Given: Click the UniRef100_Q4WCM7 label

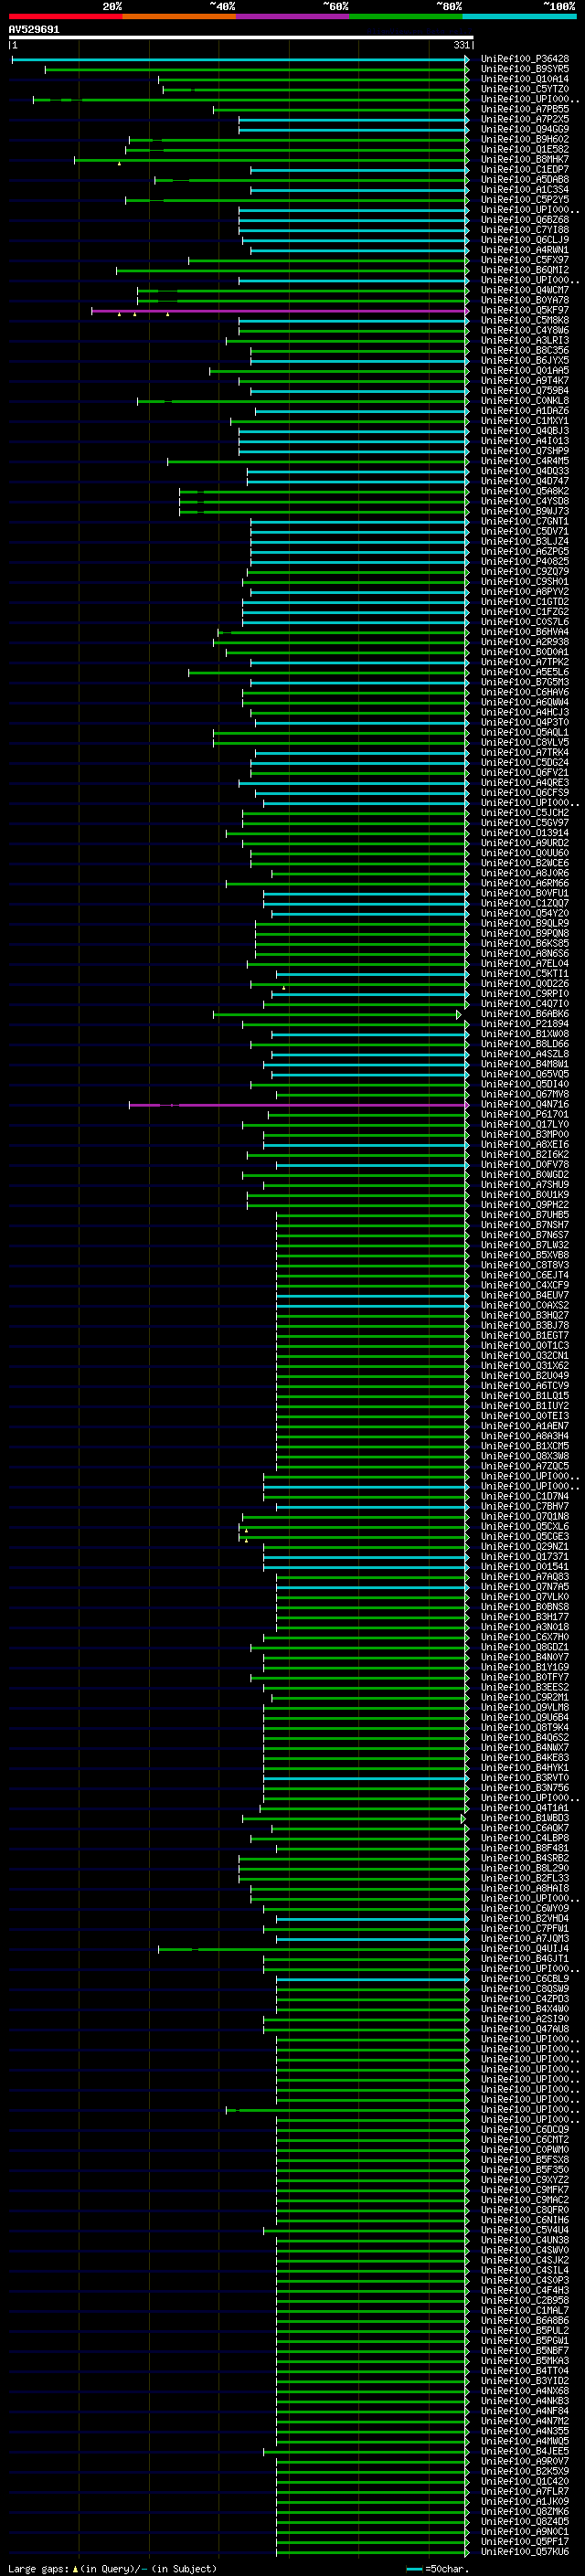Looking at the screenshot, I should (524, 290).
